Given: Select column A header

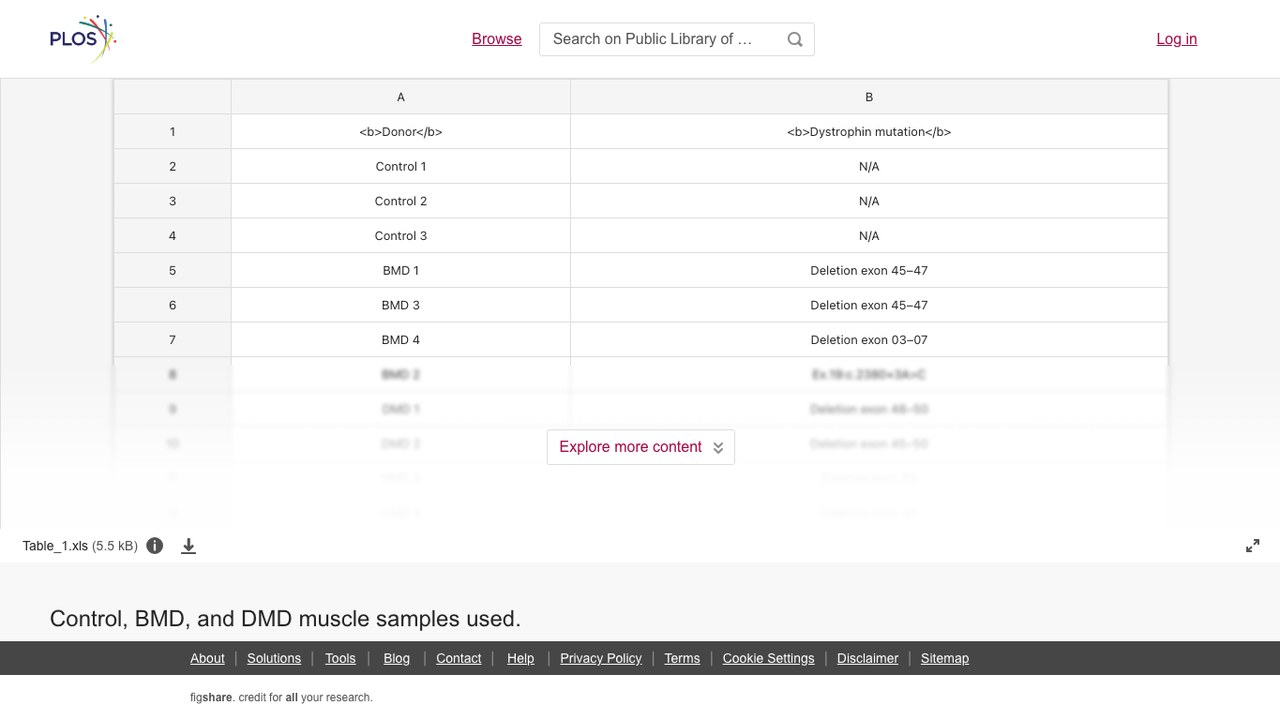Looking at the screenshot, I should coord(401,97).
